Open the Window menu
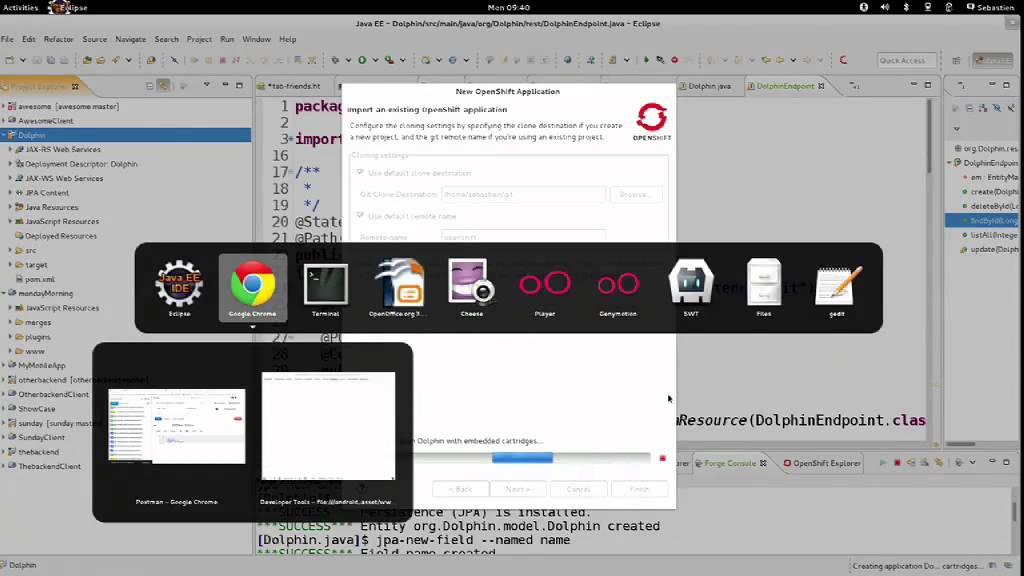Viewport: 1024px width, 576px height. click(x=256, y=39)
